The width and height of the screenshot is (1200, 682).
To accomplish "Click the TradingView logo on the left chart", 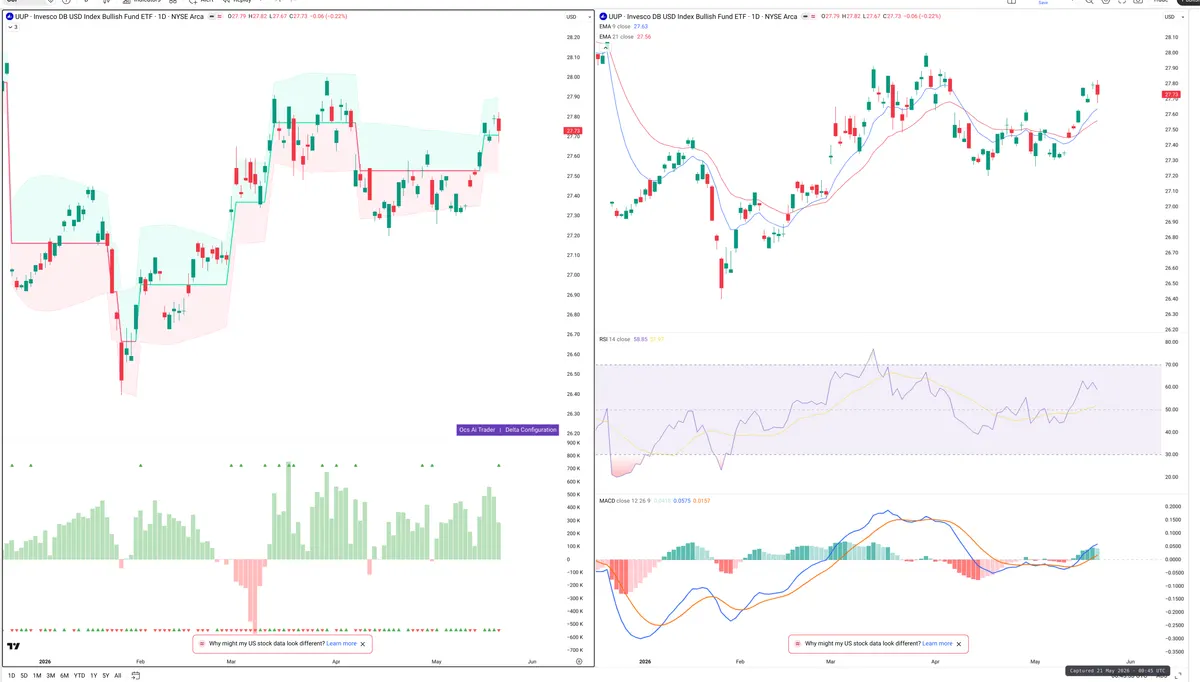I will (14, 646).
